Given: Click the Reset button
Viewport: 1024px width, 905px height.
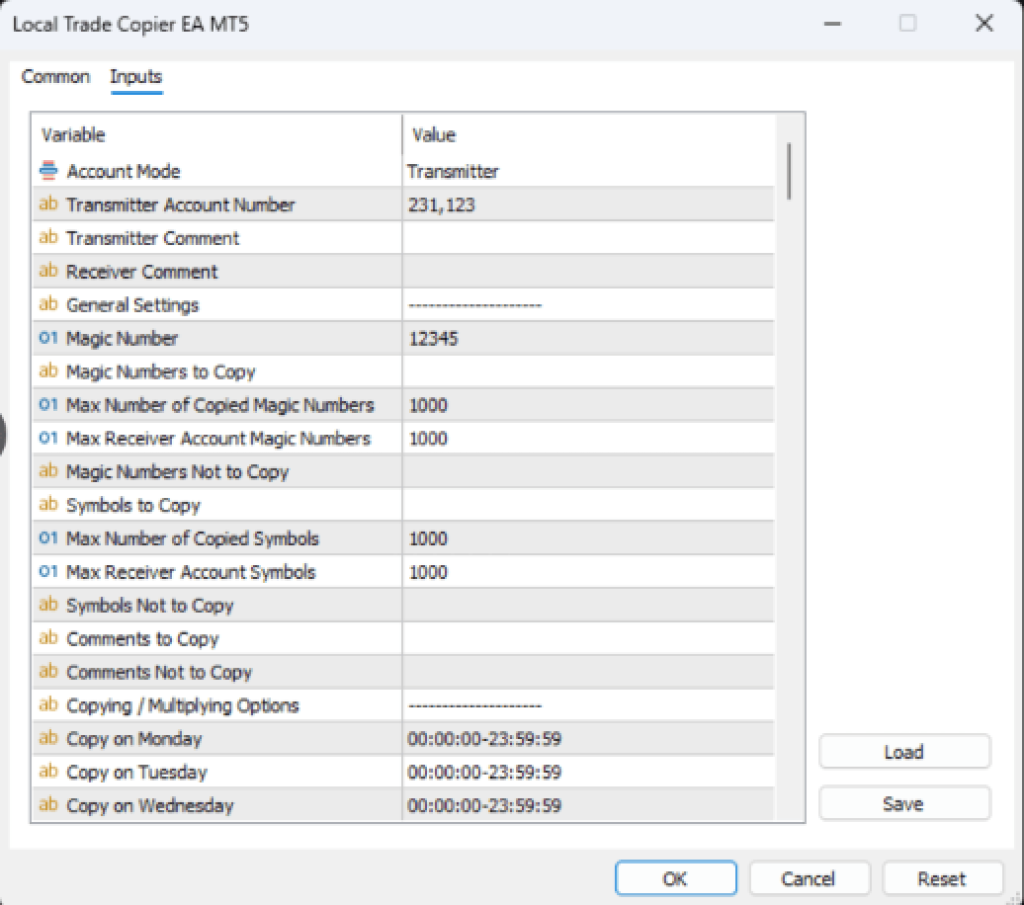Looking at the screenshot, I should (x=942, y=878).
